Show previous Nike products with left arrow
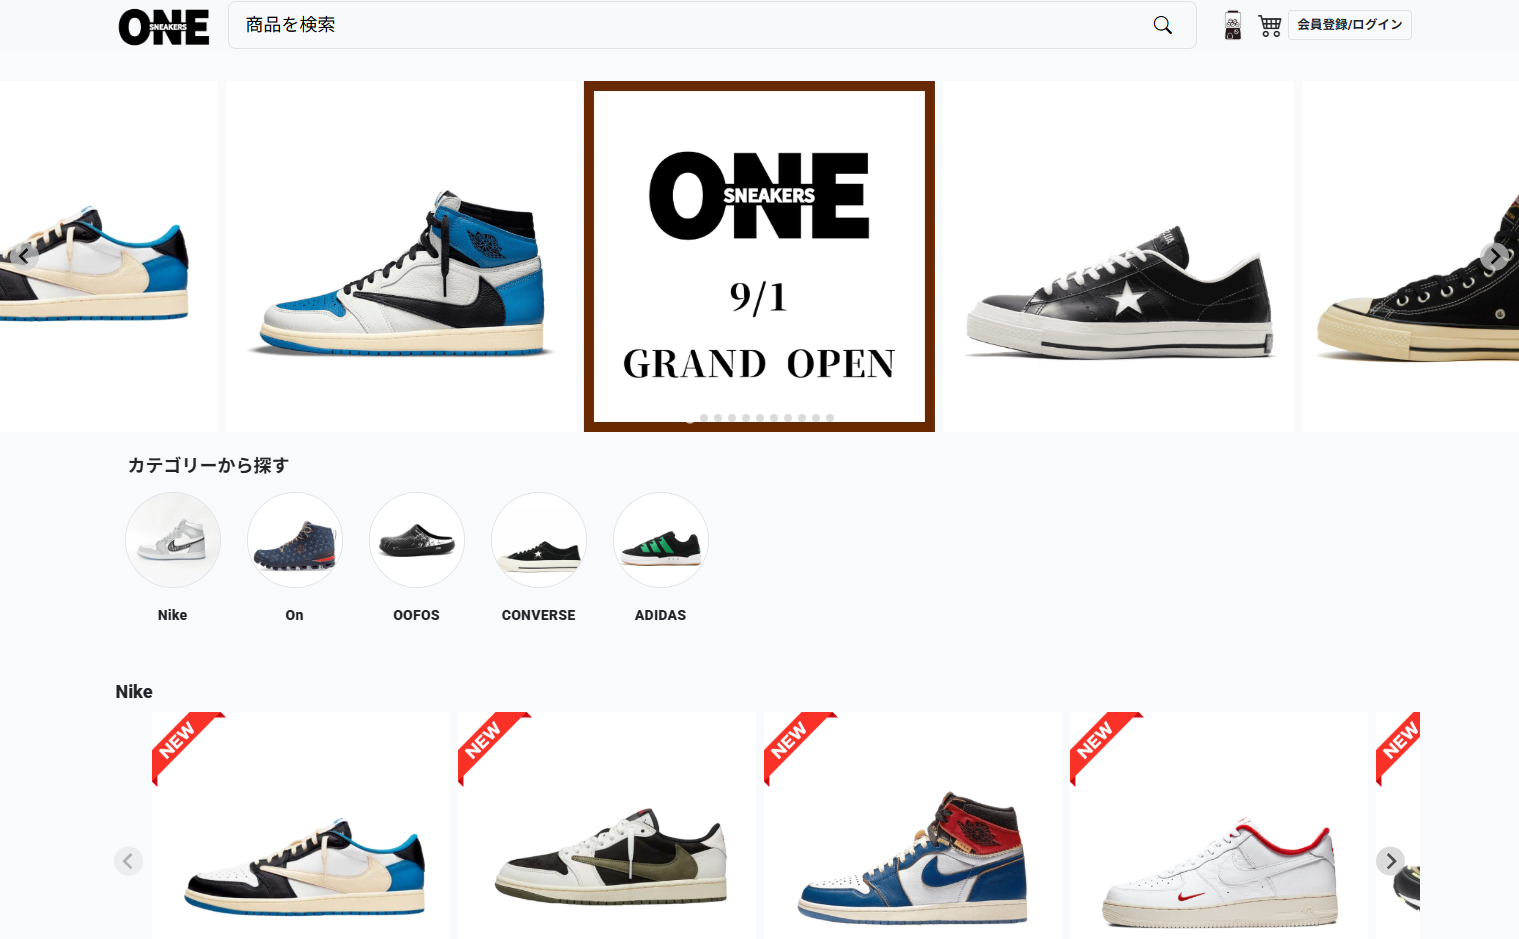The width and height of the screenshot is (1519, 939). 128,861
